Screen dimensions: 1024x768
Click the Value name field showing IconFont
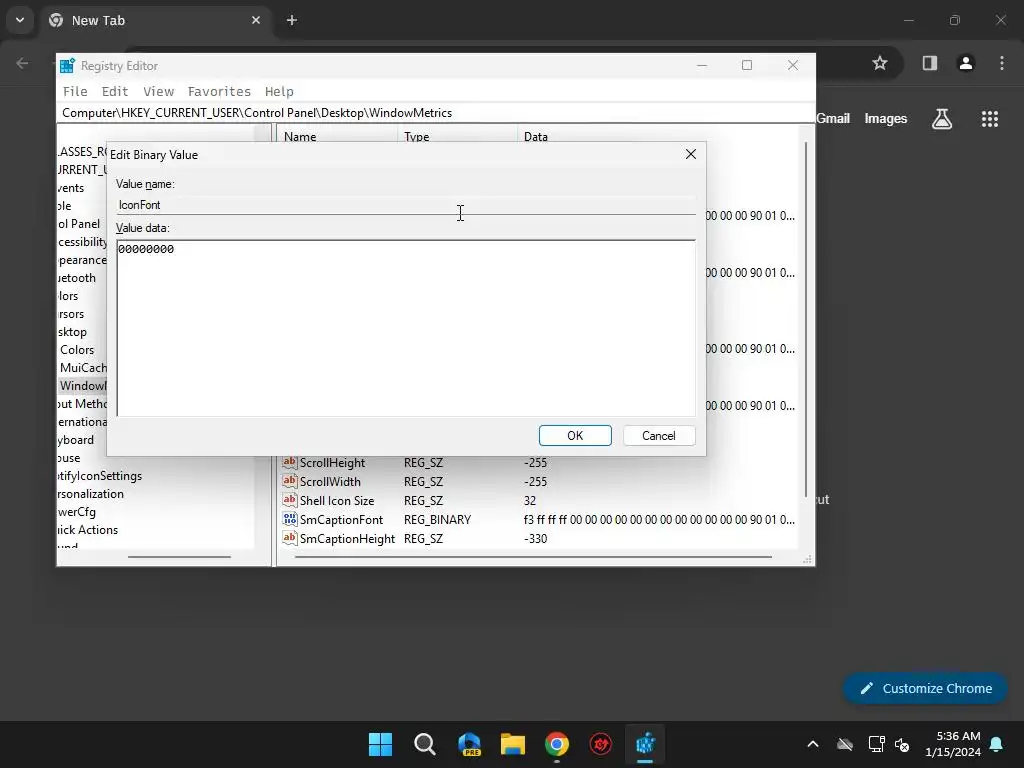pyautogui.click(x=406, y=205)
